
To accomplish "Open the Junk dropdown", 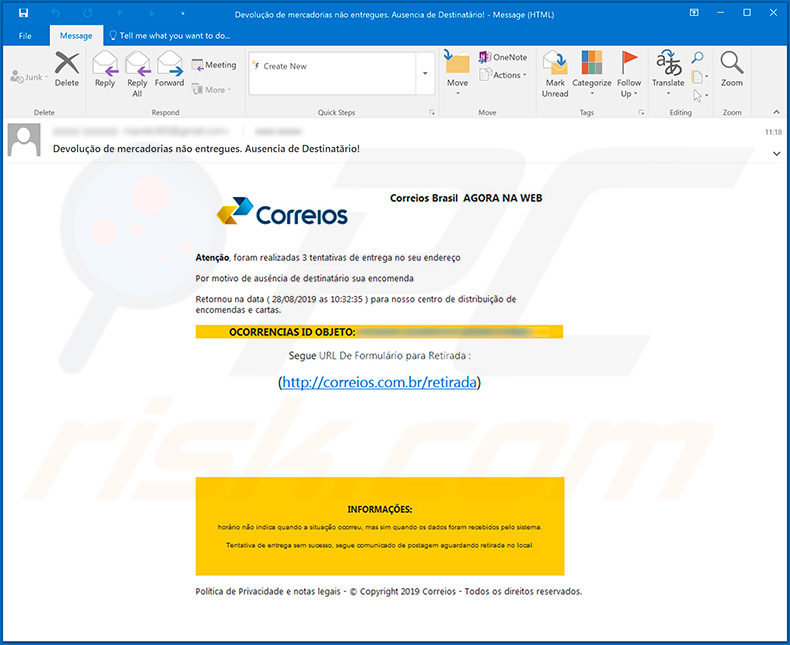I will pyautogui.click(x=29, y=77).
